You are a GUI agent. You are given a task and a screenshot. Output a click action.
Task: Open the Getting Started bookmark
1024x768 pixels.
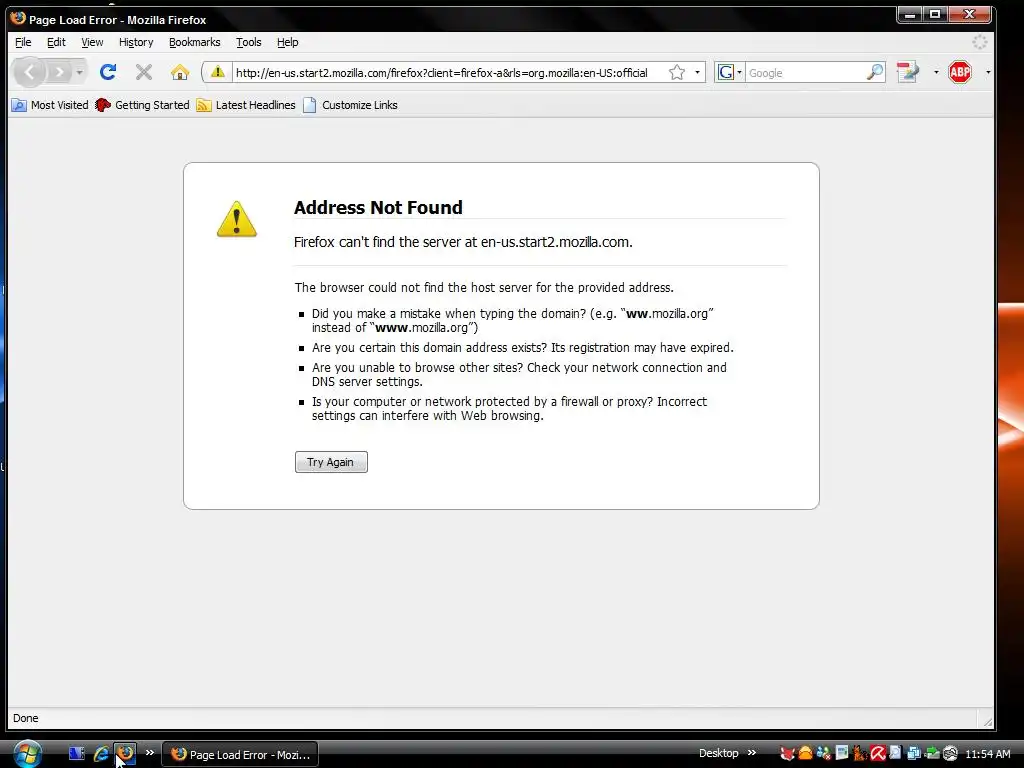tap(142, 104)
